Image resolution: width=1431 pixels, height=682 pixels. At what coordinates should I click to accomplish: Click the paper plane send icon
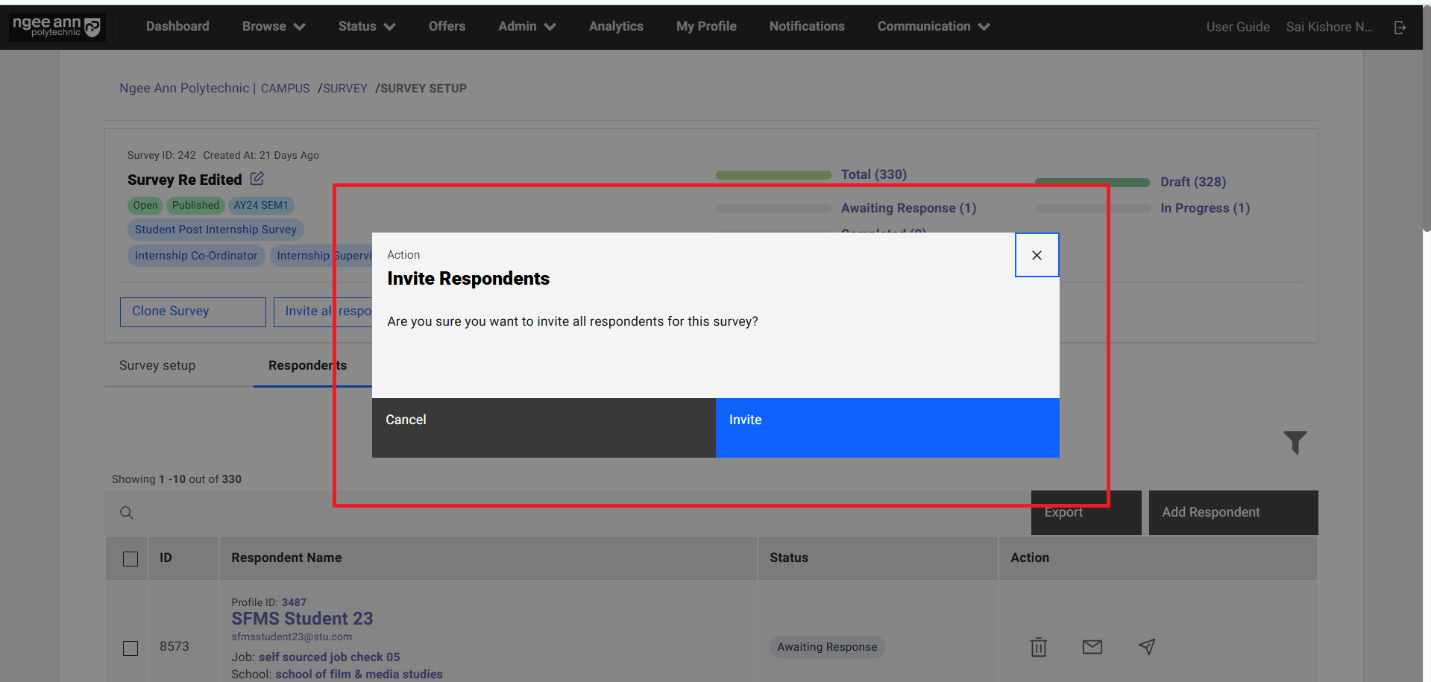coord(1147,647)
